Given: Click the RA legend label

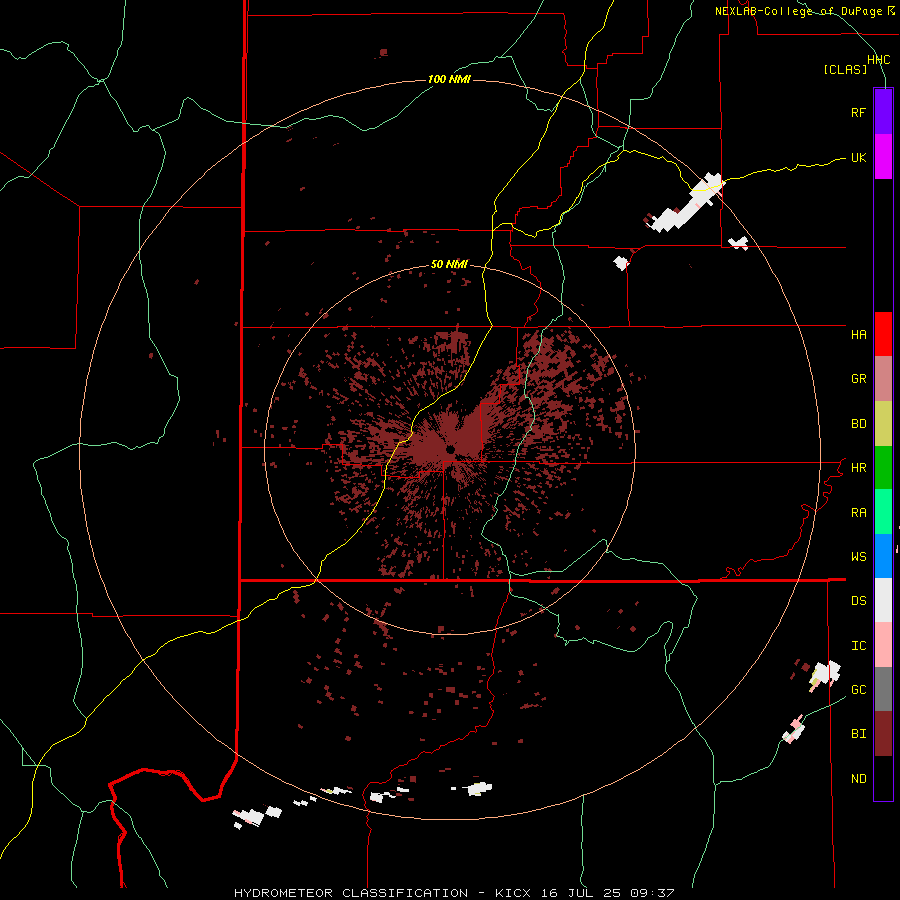Looking at the screenshot, I should coord(858,512).
